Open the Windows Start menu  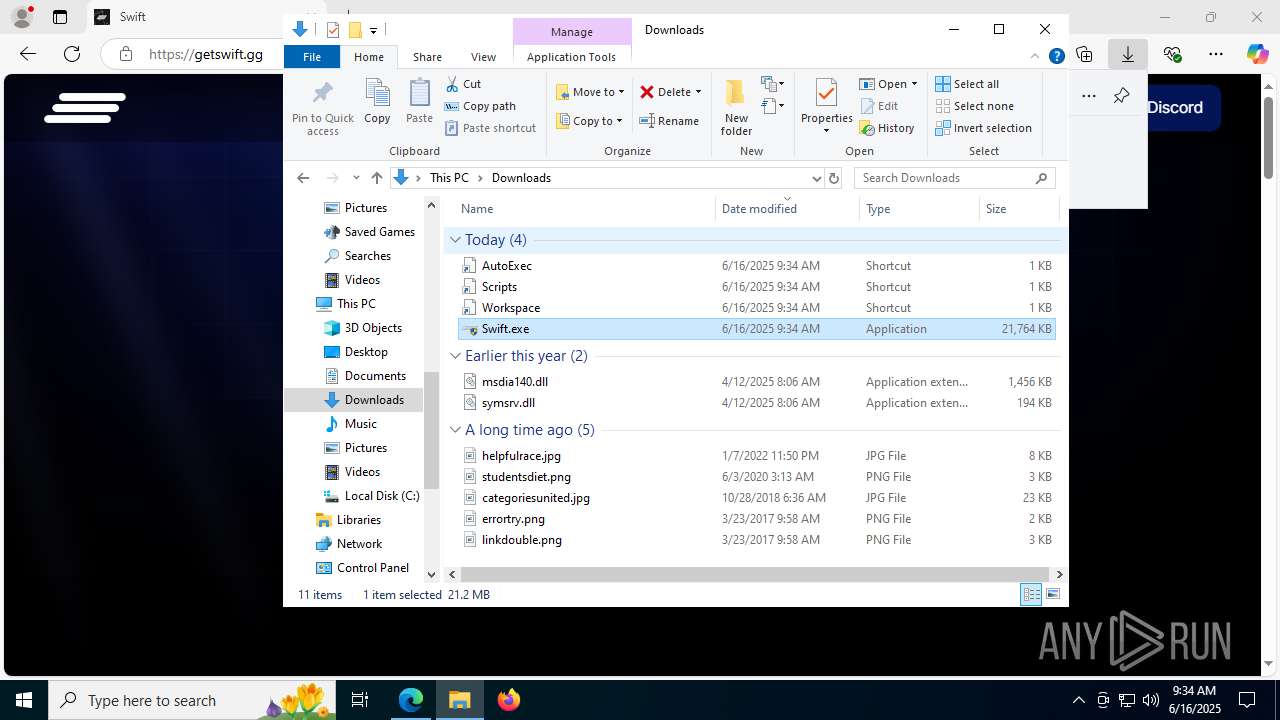[x=24, y=700]
